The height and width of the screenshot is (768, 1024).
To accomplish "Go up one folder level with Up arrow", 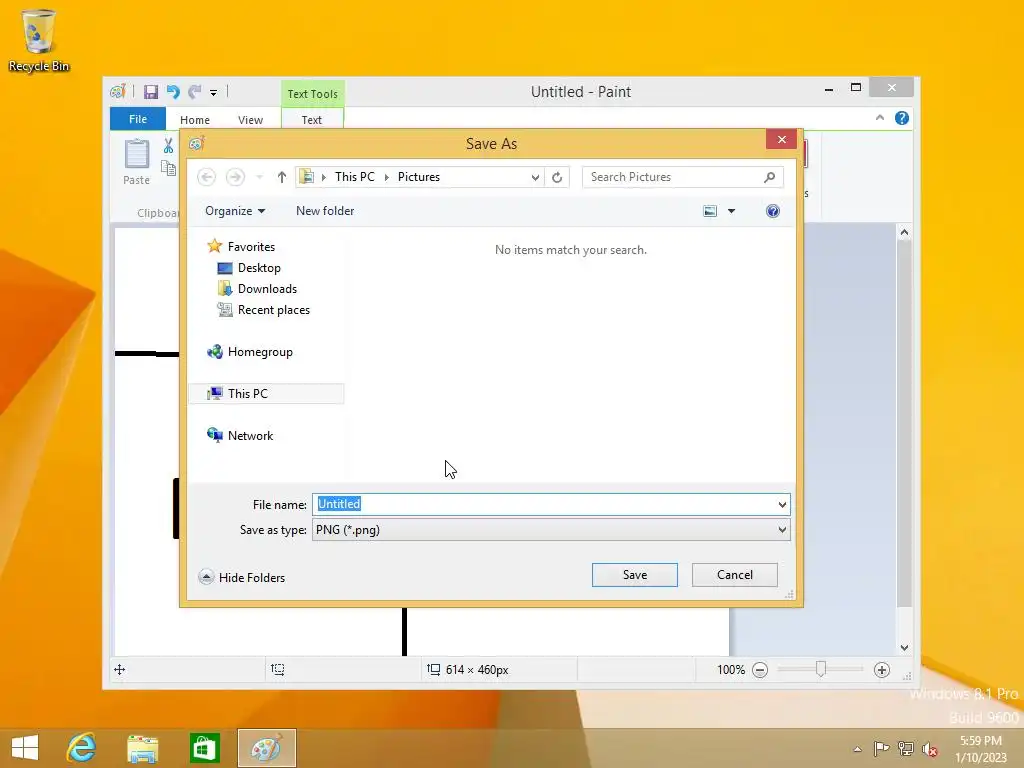I will pos(281,177).
